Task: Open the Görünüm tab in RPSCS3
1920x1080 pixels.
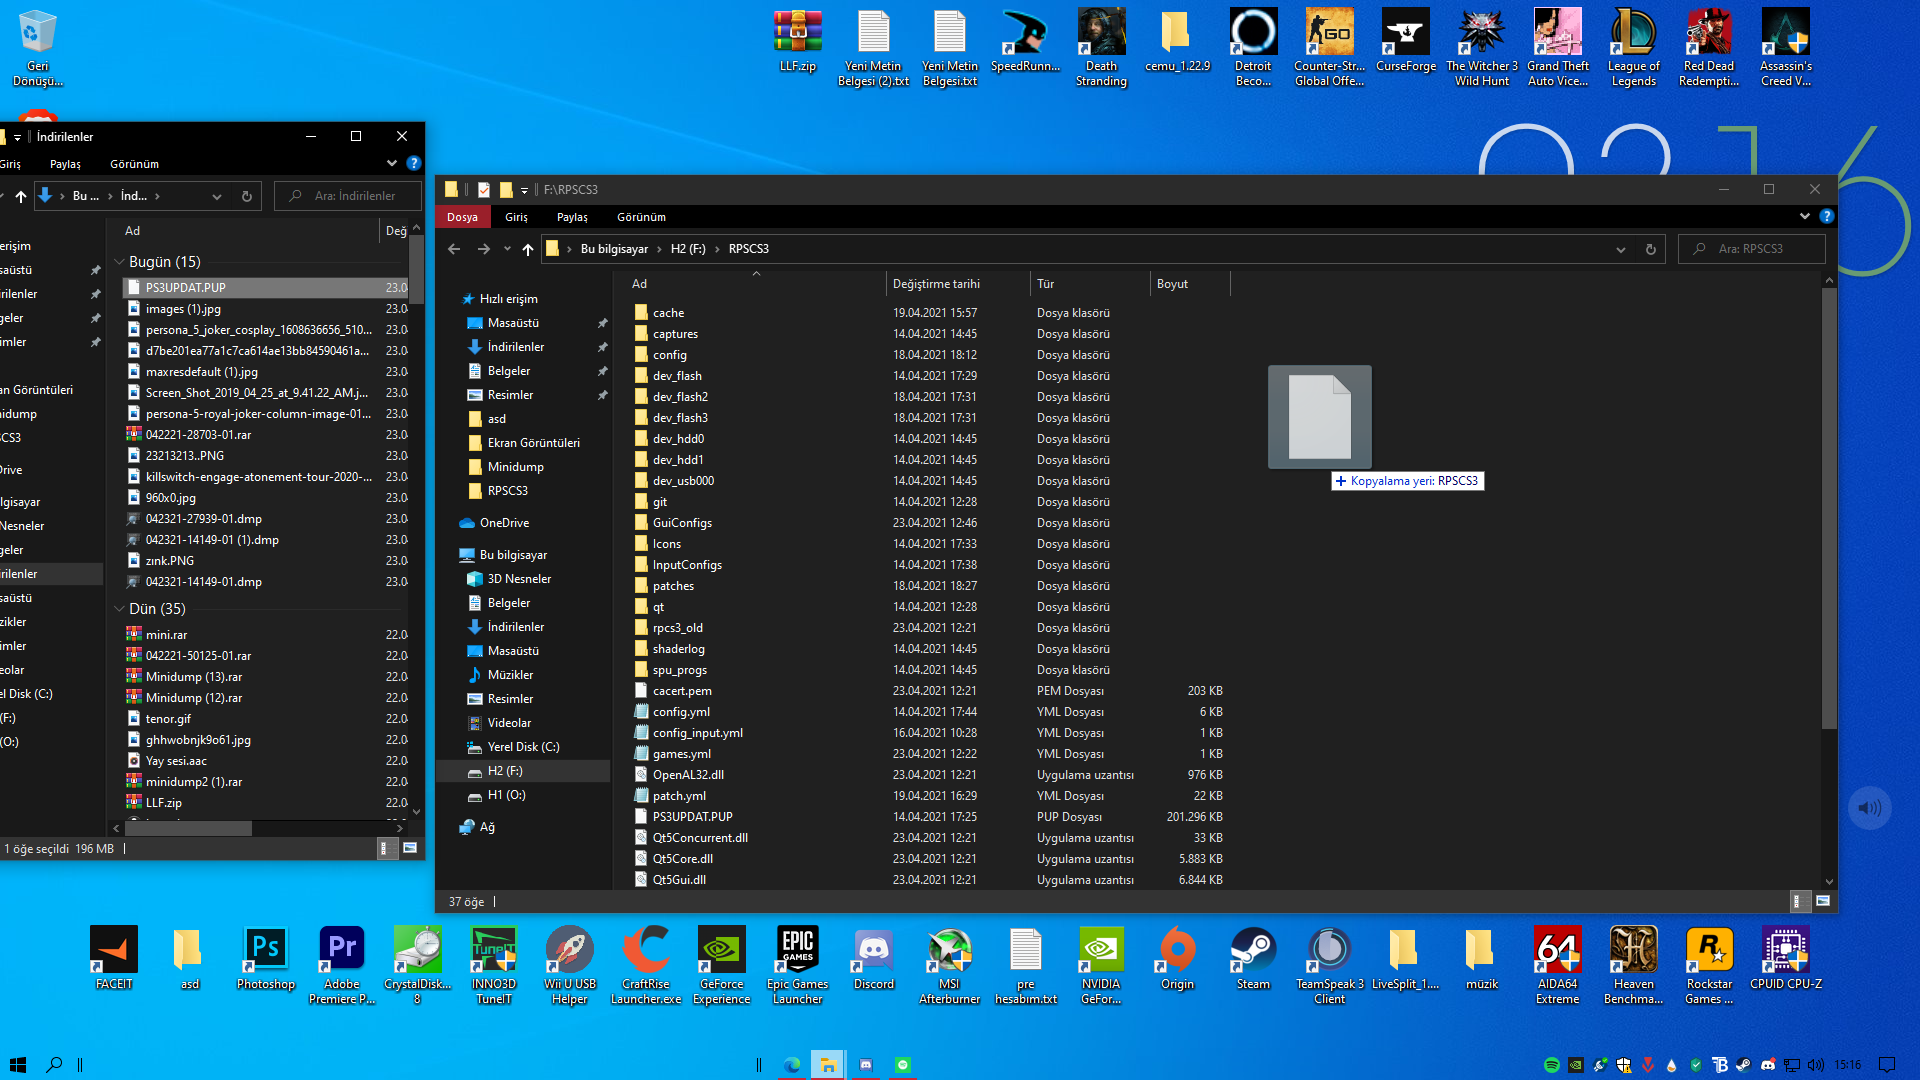Action: point(641,217)
